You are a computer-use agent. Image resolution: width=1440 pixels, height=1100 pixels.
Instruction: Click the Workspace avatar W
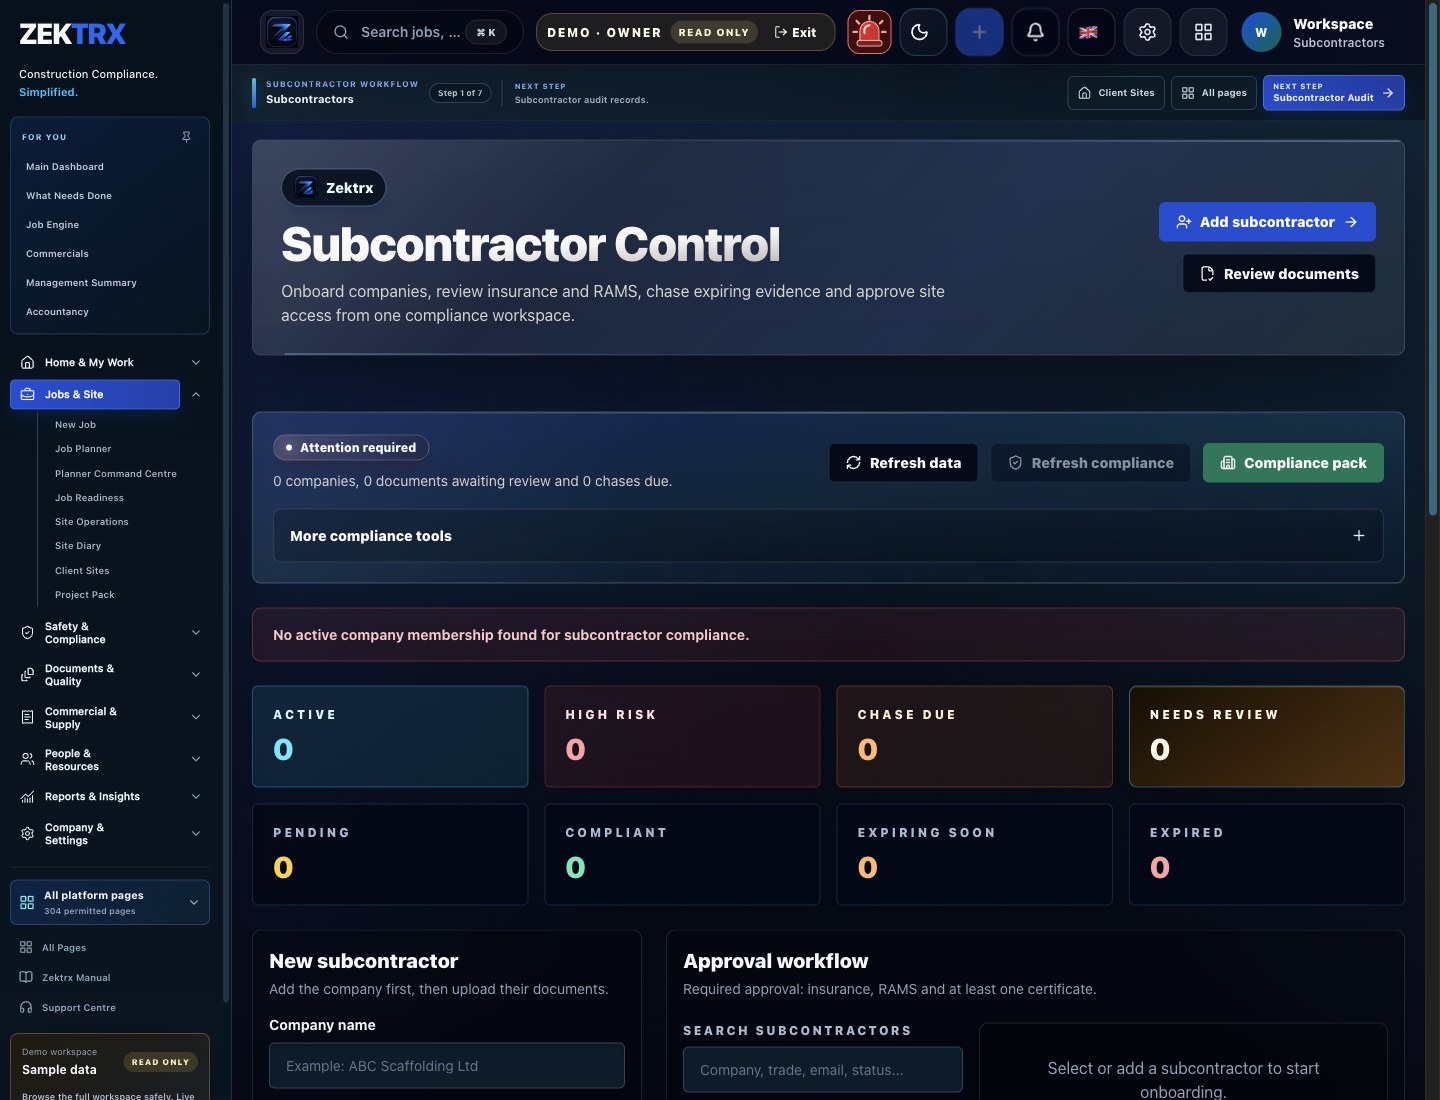(1261, 32)
